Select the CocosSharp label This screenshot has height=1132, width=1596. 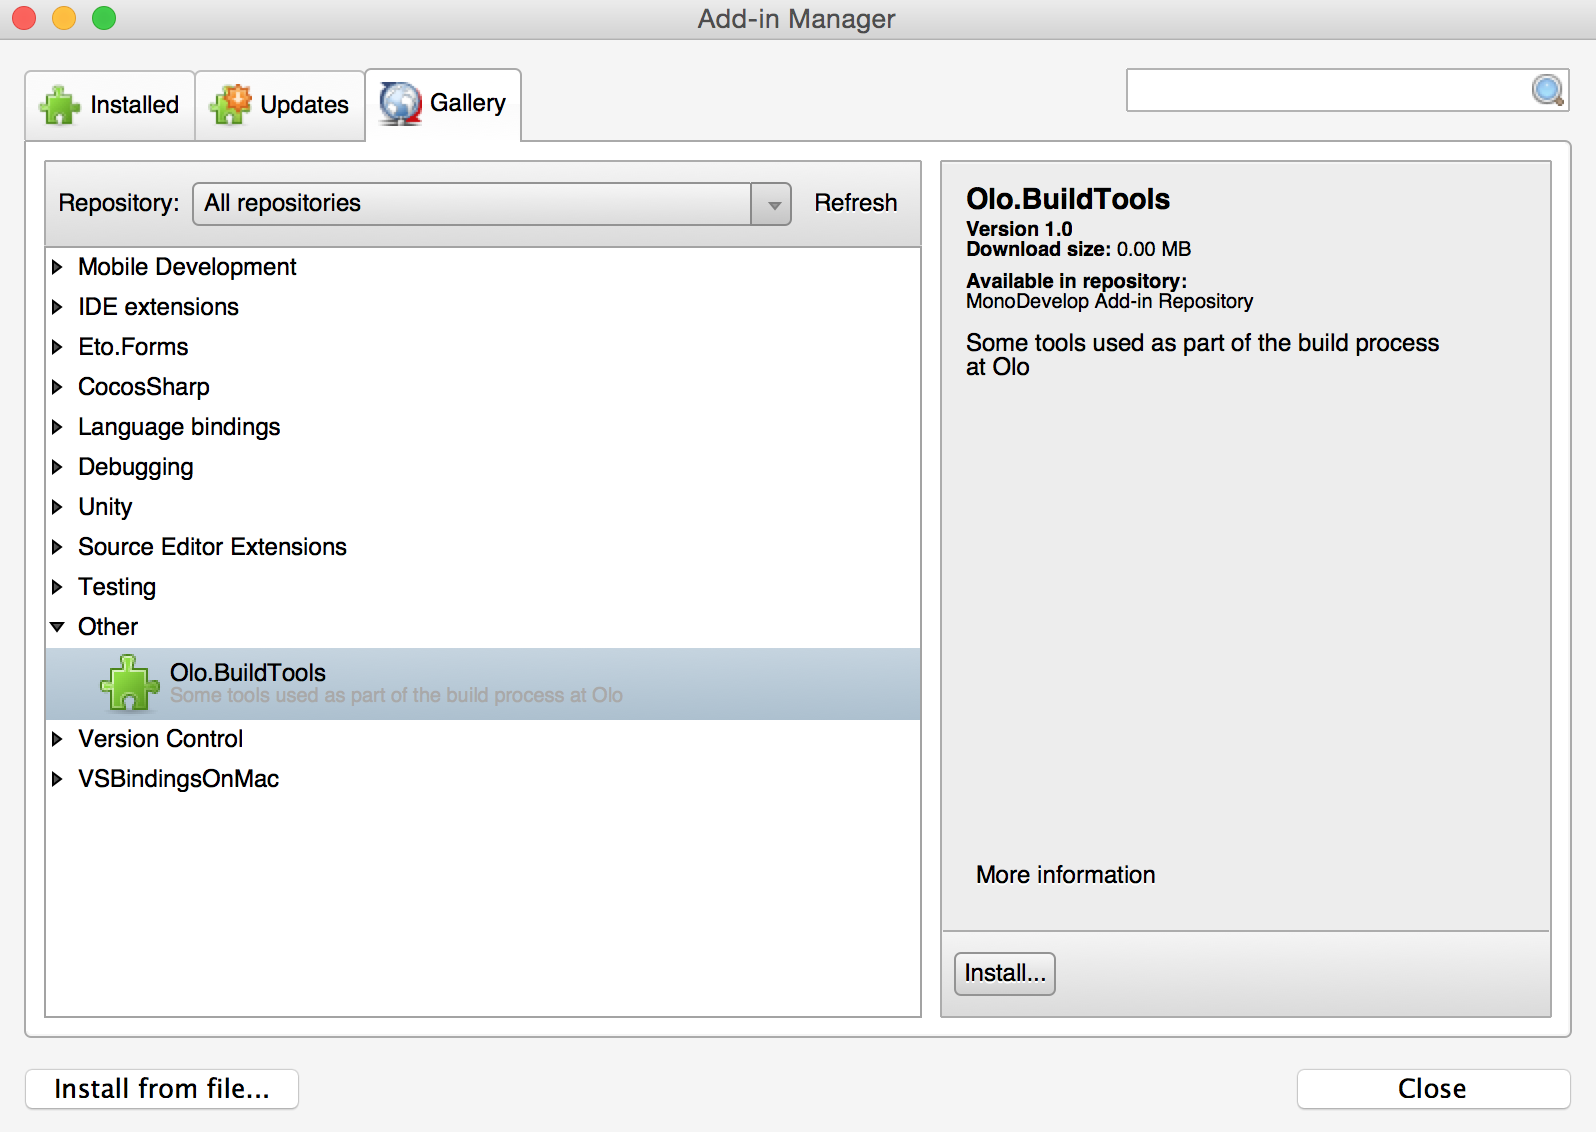click(144, 387)
